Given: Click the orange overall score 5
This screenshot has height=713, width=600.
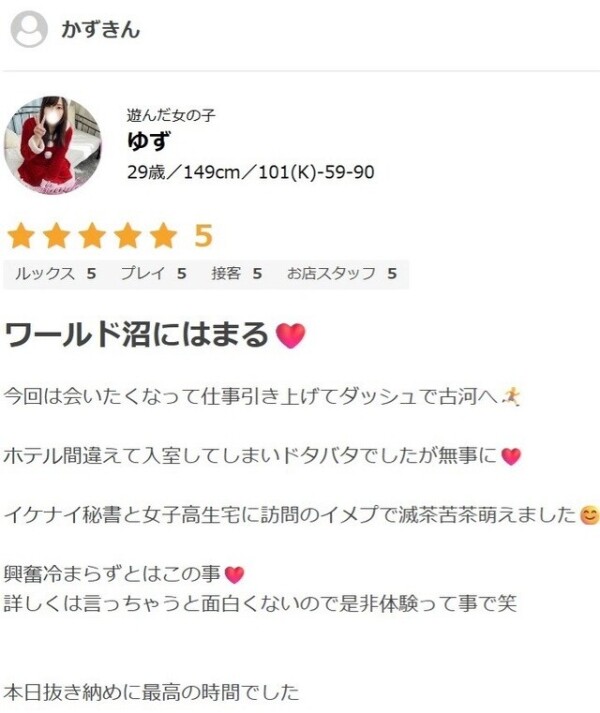Looking at the screenshot, I should coord(203,236).
